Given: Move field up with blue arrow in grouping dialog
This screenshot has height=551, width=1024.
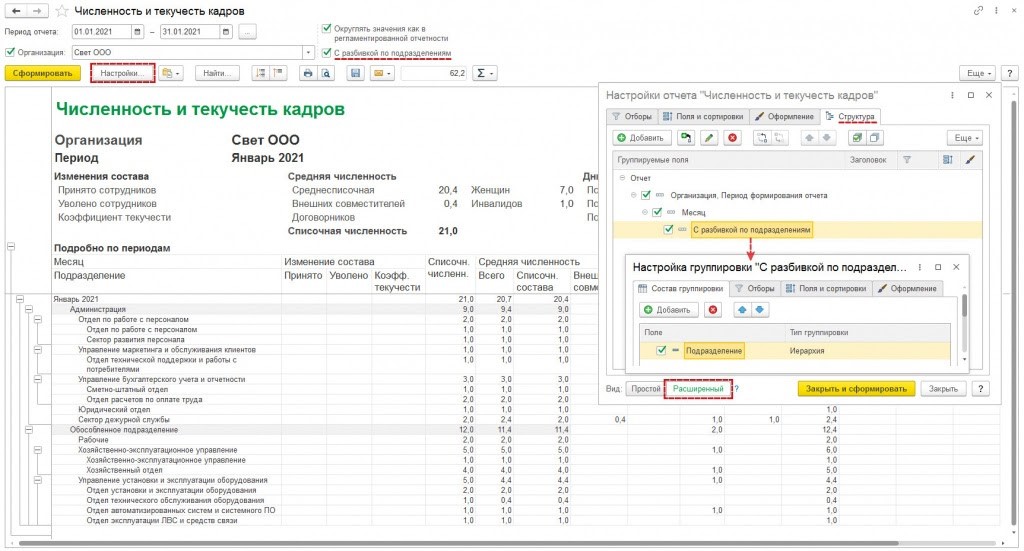Looking at the screenshot, I should pos(741,310).
